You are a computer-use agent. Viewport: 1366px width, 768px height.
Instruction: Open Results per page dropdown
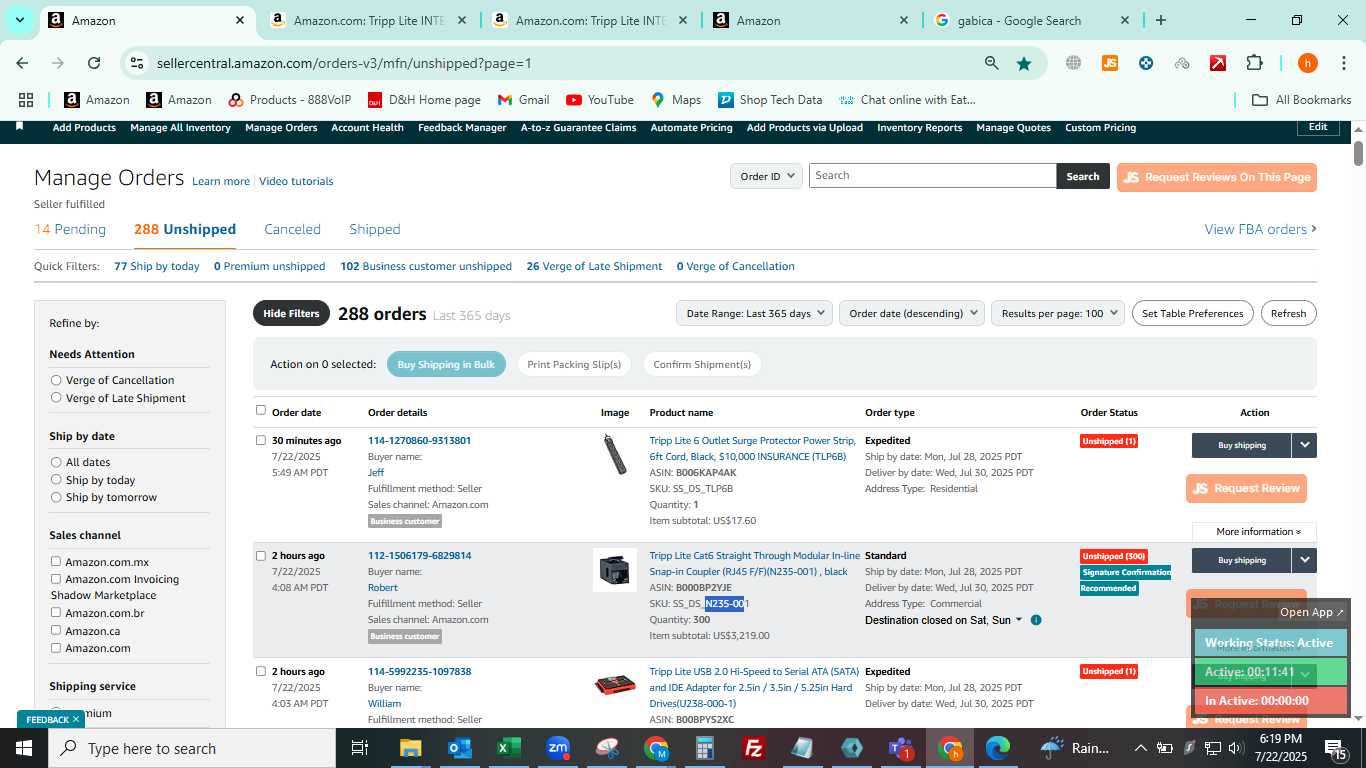pos(1058,313)
